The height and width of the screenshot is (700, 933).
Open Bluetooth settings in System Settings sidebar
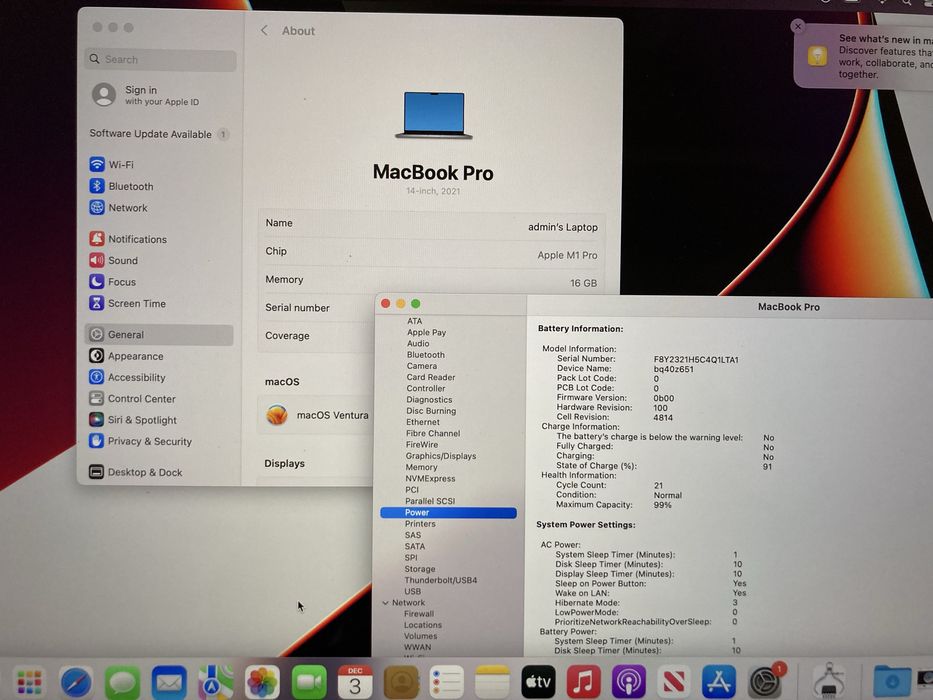pos(121,186)
